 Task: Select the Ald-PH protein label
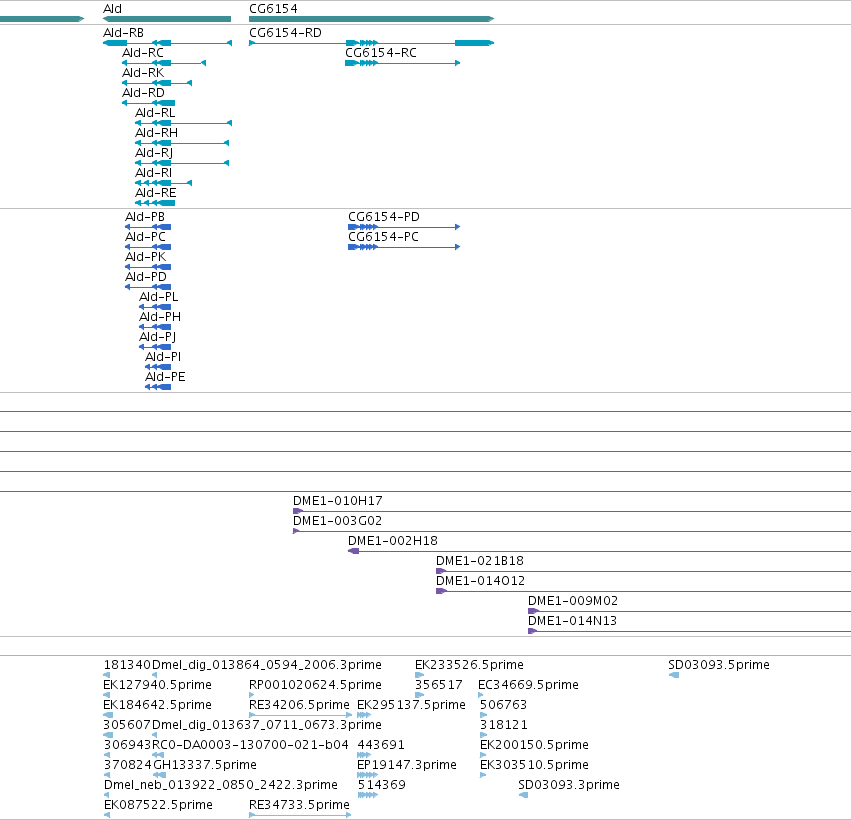click(160, 317)
